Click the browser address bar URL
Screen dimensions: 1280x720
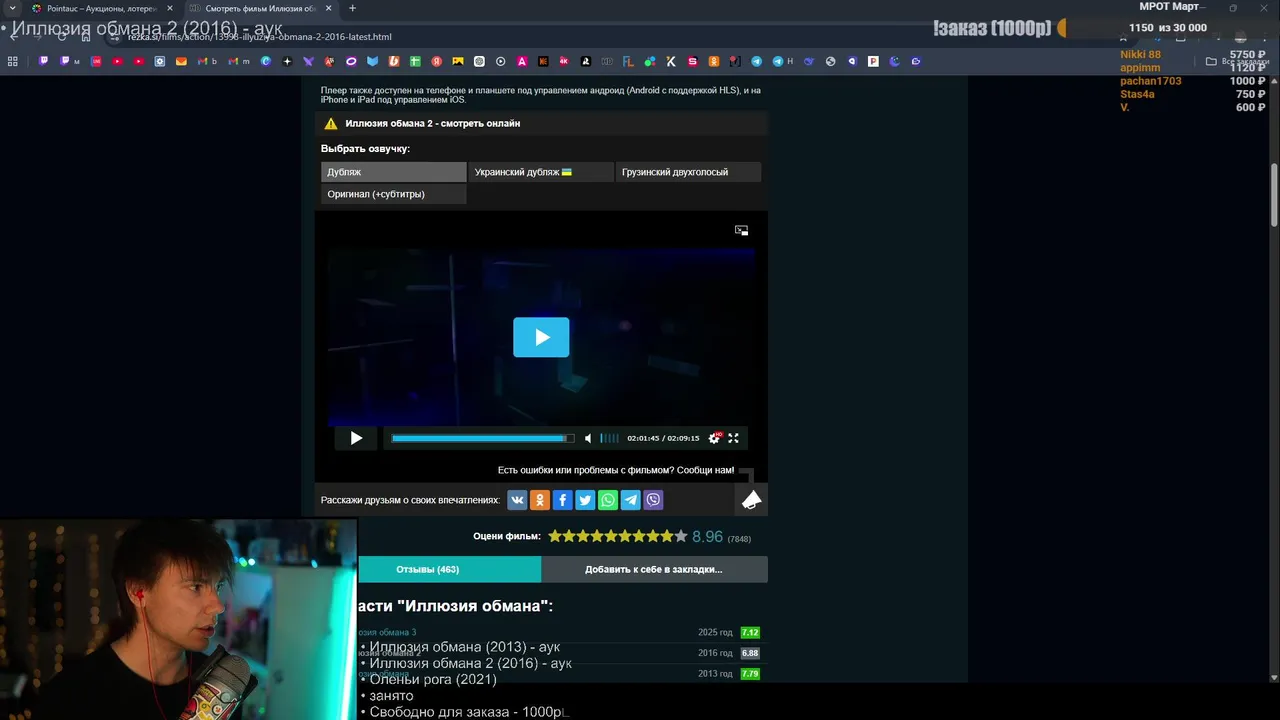(x=259, y=37)
